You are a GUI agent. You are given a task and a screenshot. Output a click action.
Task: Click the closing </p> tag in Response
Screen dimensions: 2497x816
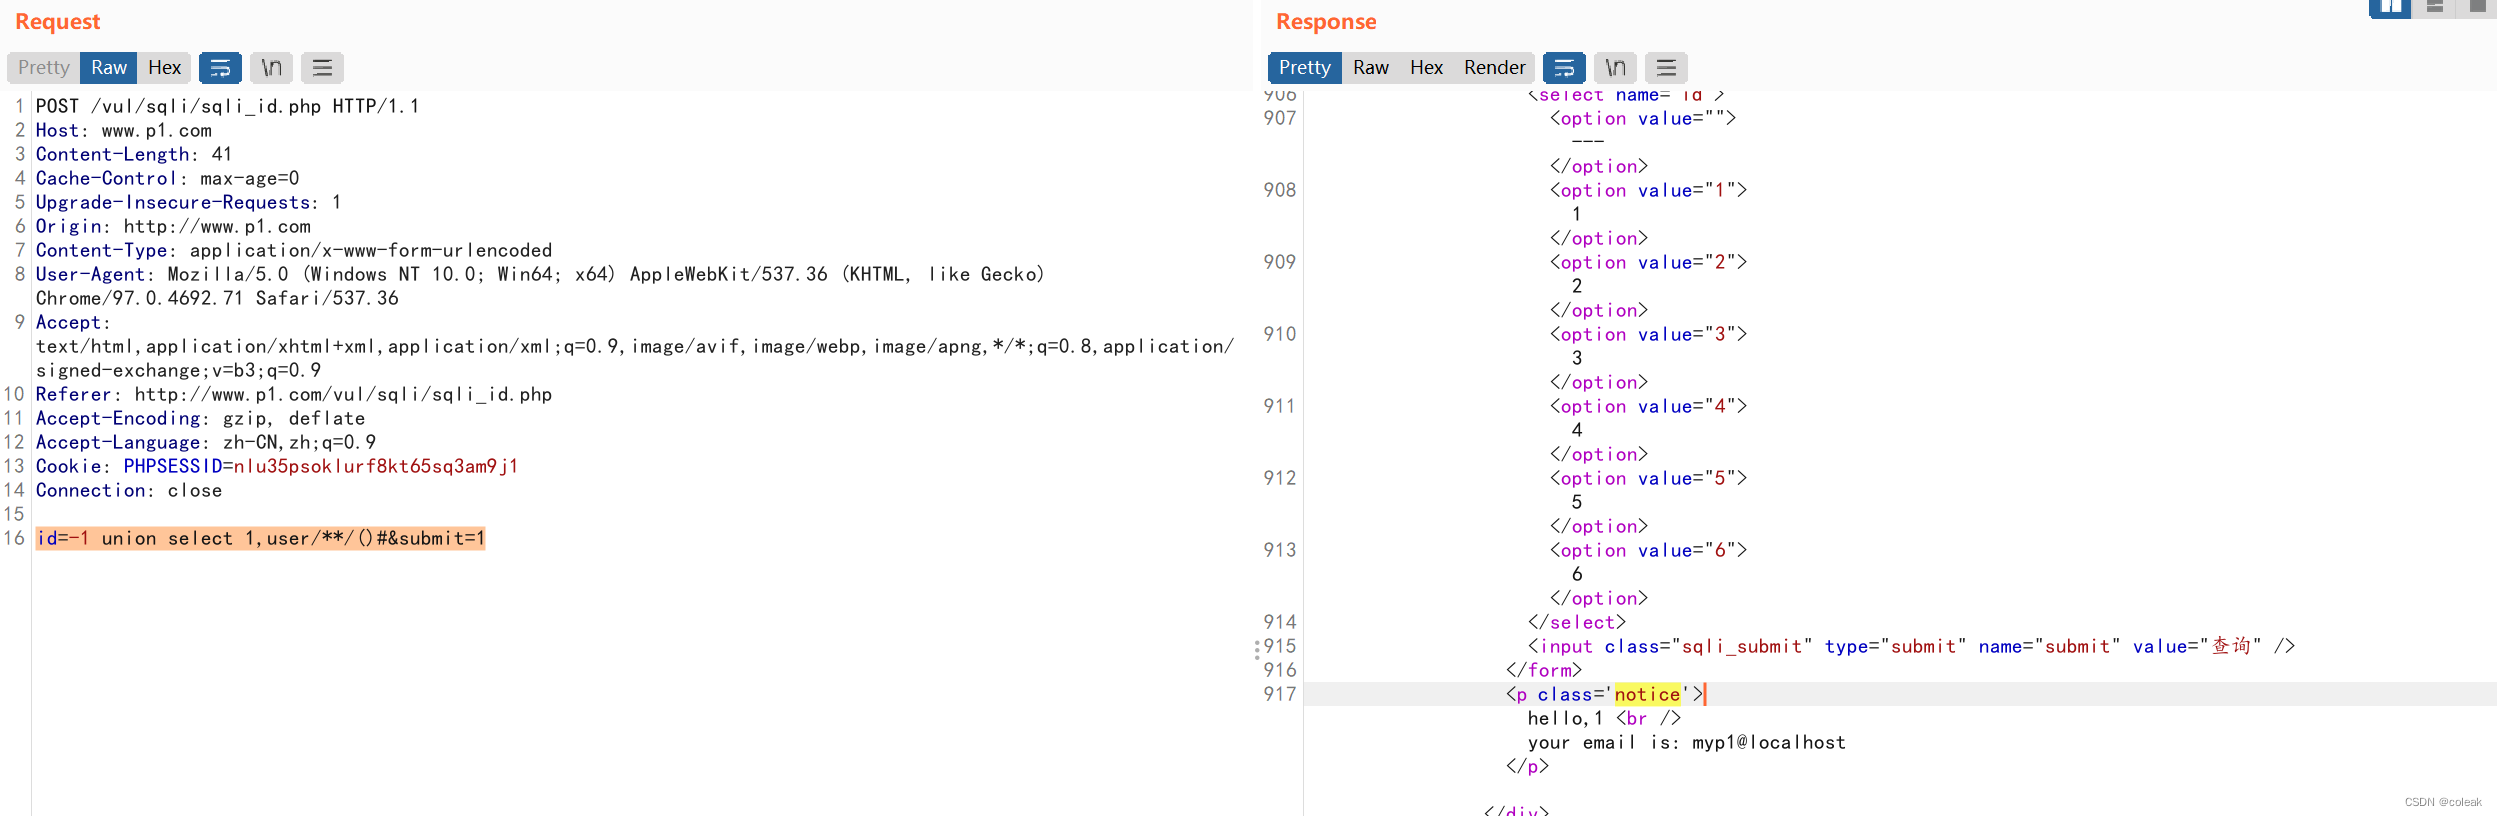pos(1527,766)
